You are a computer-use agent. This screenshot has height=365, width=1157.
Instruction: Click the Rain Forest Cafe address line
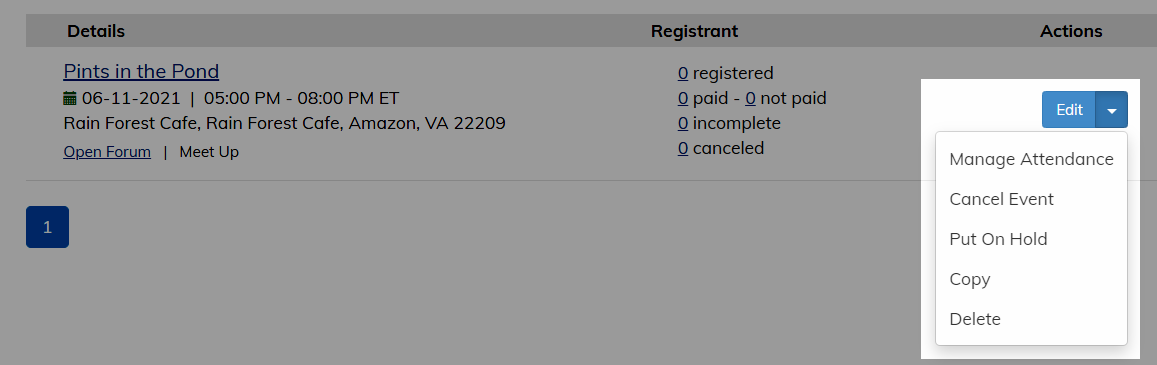[285, 123]
